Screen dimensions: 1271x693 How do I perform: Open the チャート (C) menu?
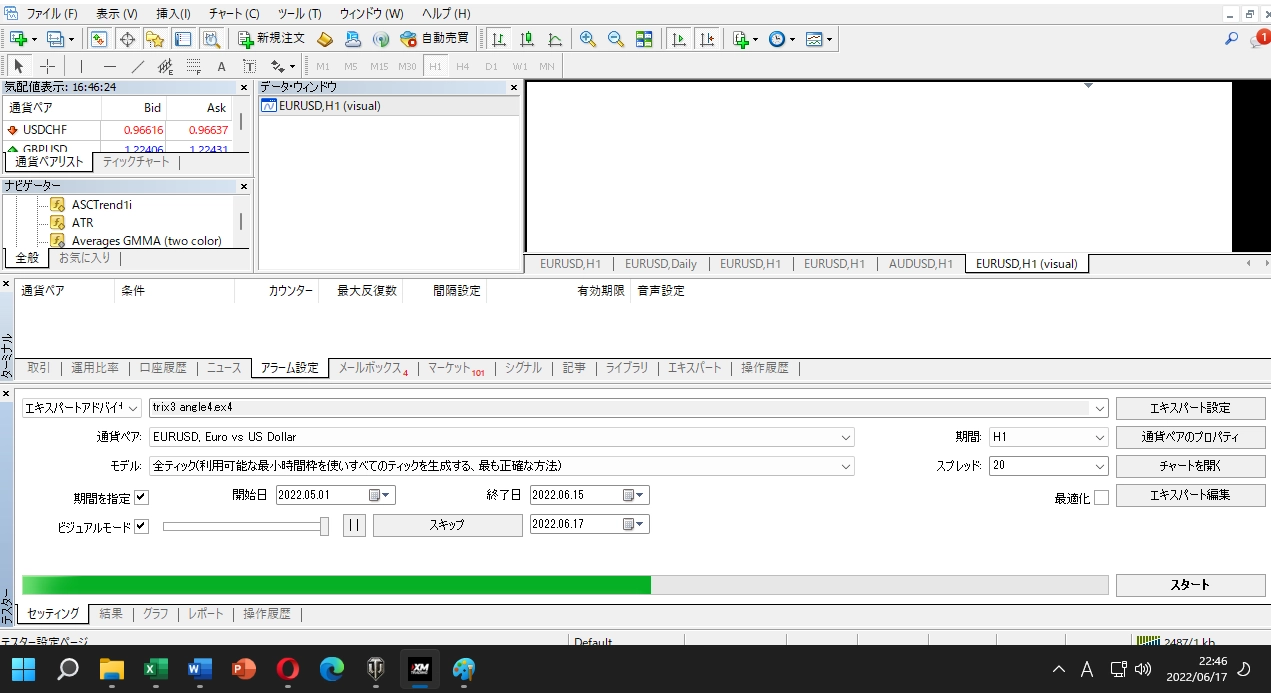click(234, 14)
